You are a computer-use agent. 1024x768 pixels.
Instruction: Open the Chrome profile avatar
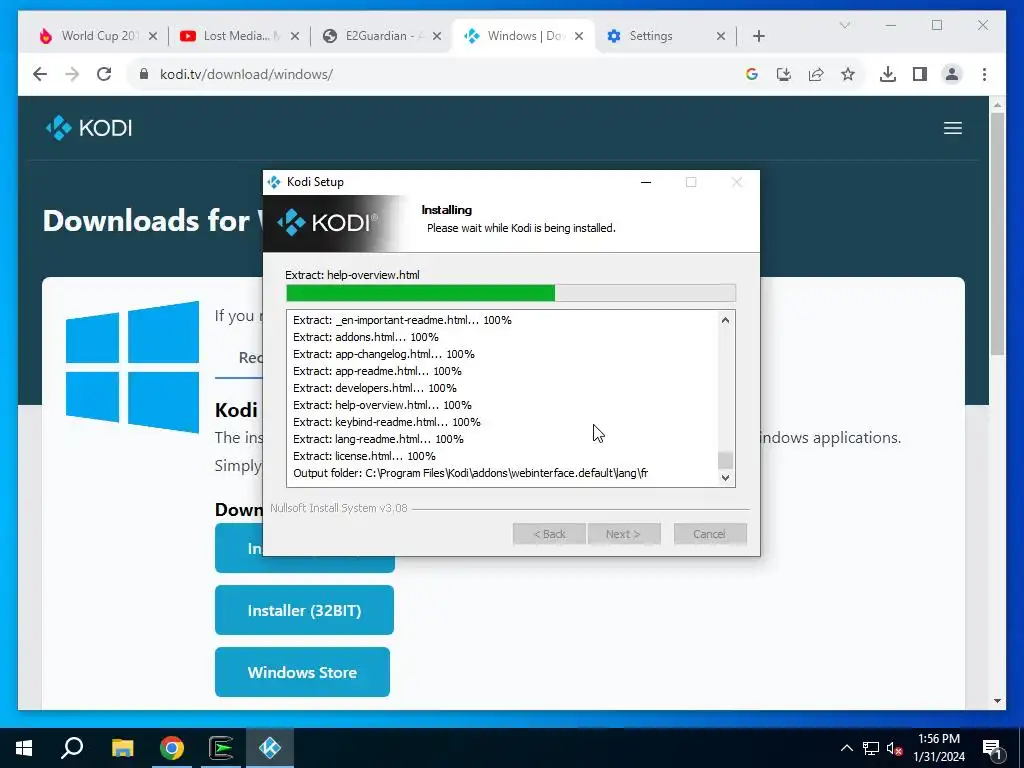[952, 74]
